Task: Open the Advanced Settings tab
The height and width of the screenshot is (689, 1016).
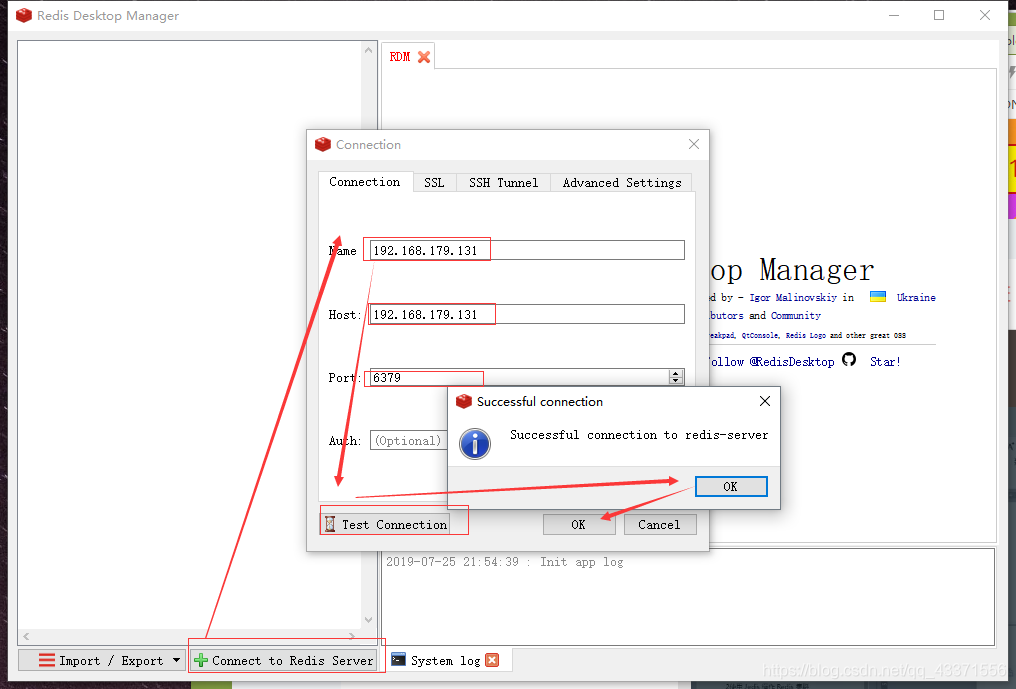Action: [621, 183]
